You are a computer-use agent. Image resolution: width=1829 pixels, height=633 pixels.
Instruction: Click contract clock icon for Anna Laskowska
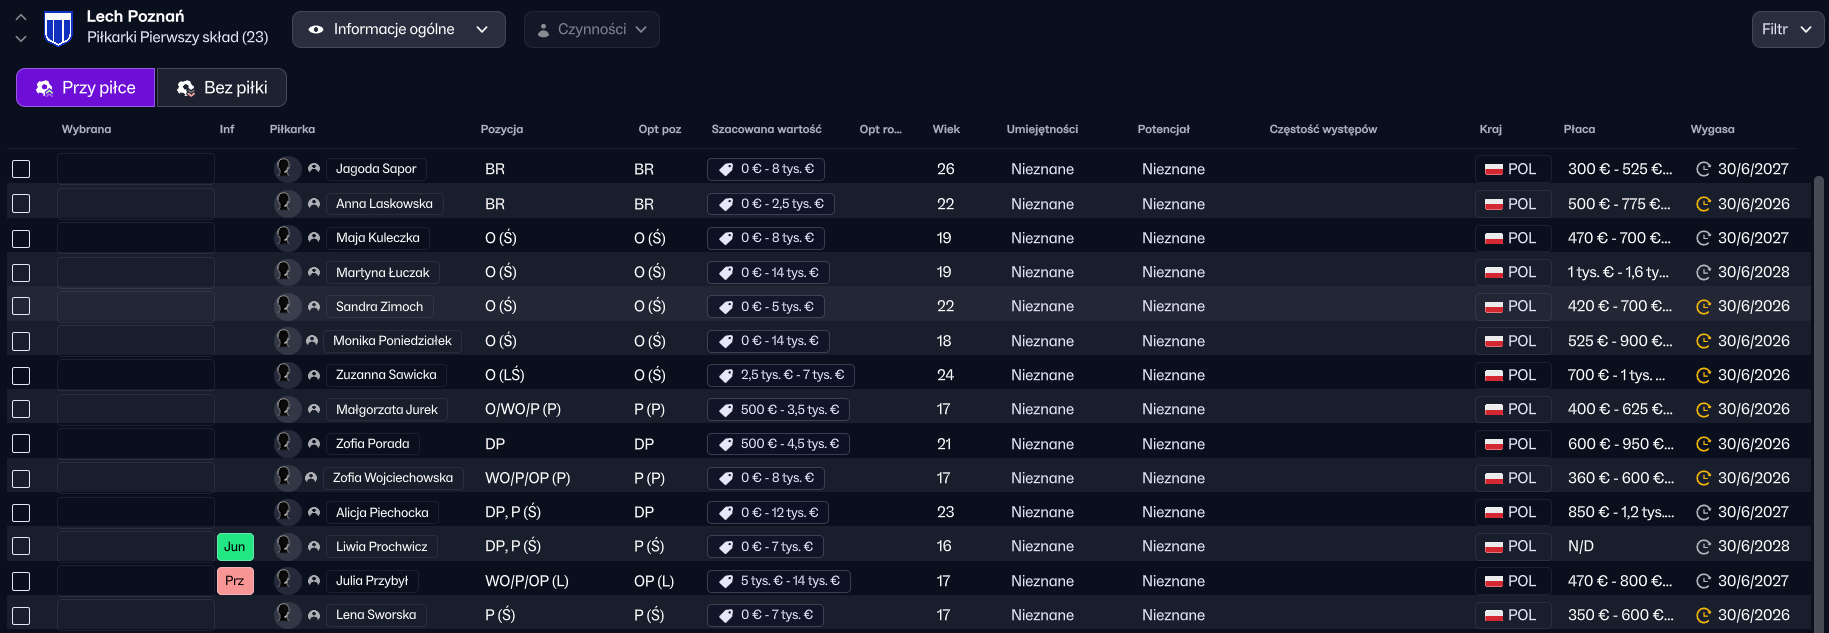click(x=1703, y=204)
